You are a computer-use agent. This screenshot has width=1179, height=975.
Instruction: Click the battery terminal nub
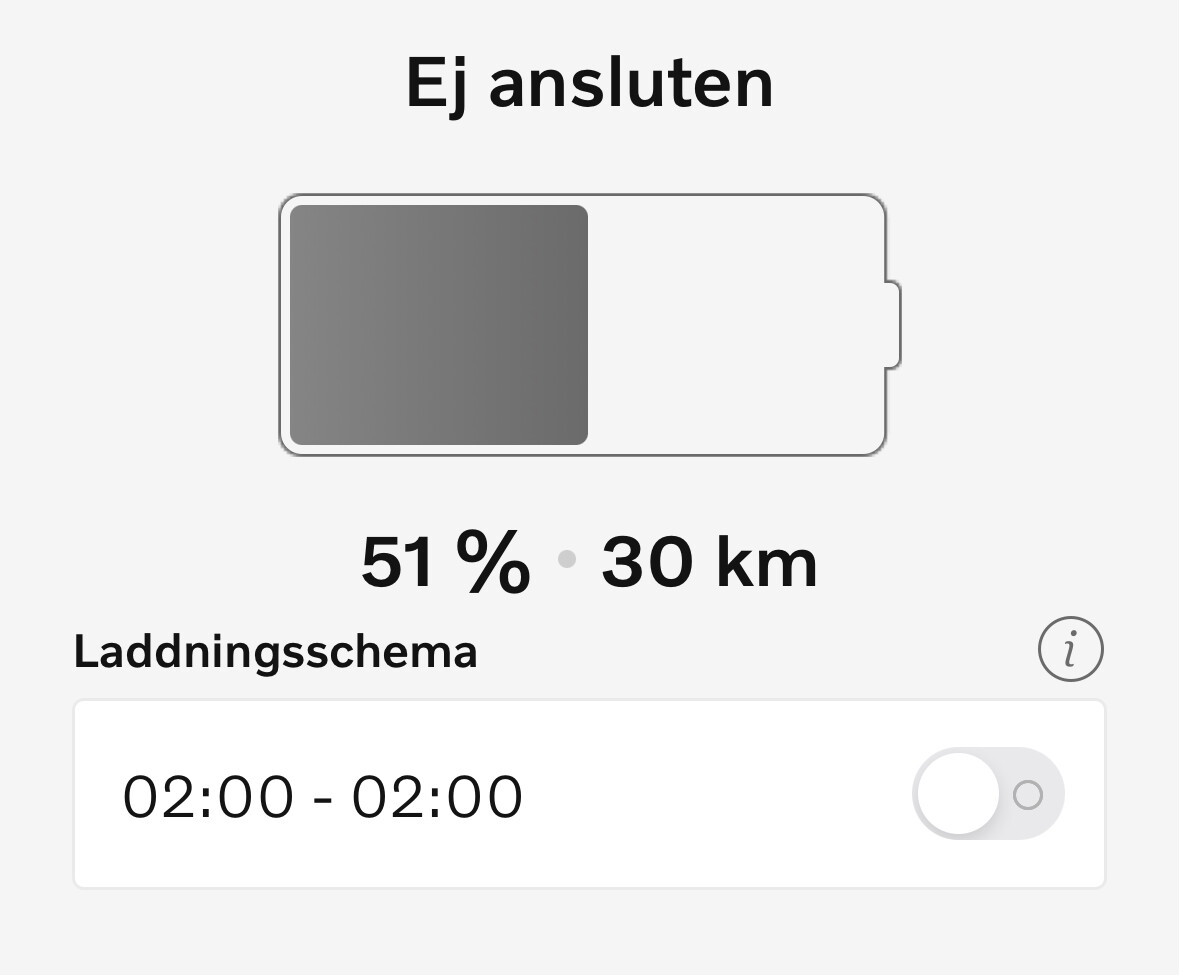point(892,325)
